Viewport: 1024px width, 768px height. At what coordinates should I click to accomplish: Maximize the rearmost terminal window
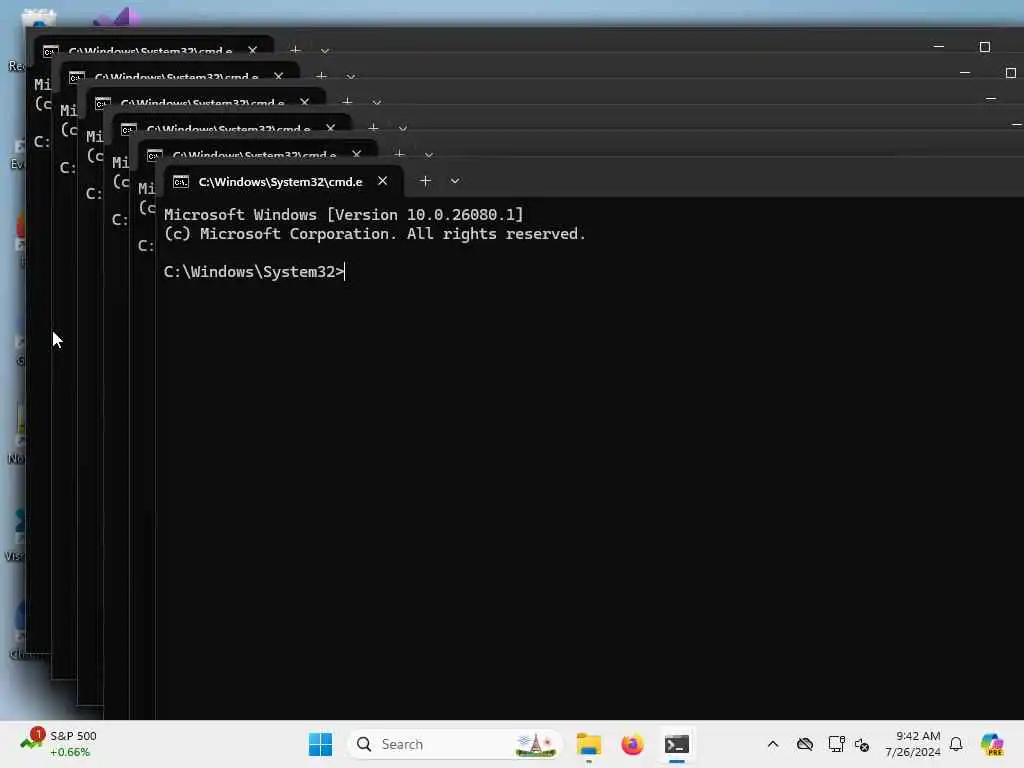click(985, 47)
